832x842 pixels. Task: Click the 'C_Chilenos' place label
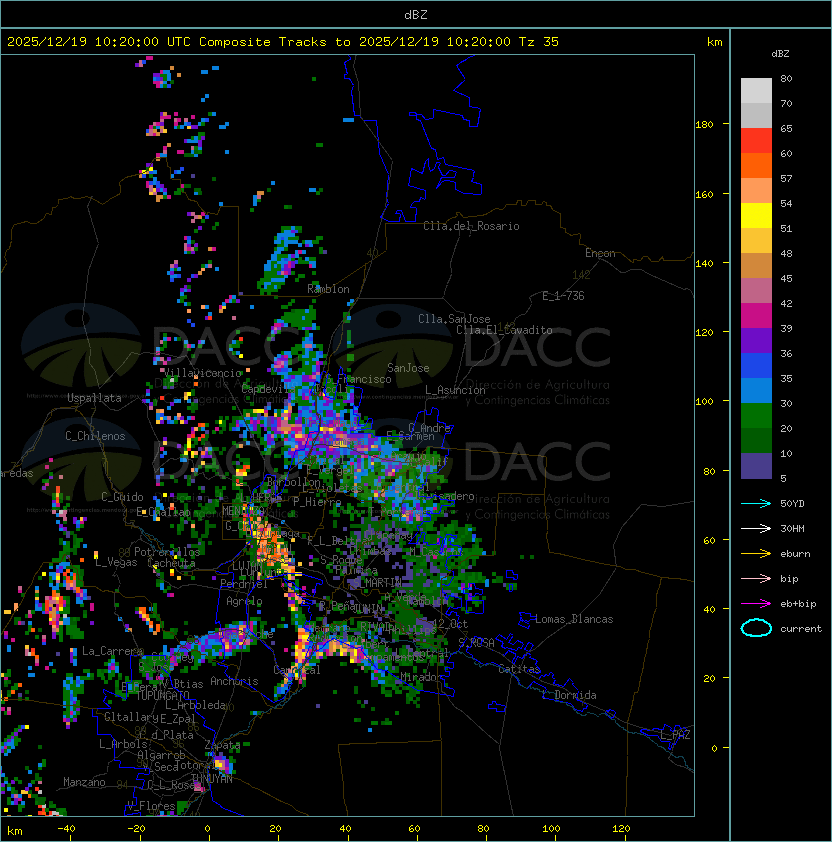pos(95,436)
